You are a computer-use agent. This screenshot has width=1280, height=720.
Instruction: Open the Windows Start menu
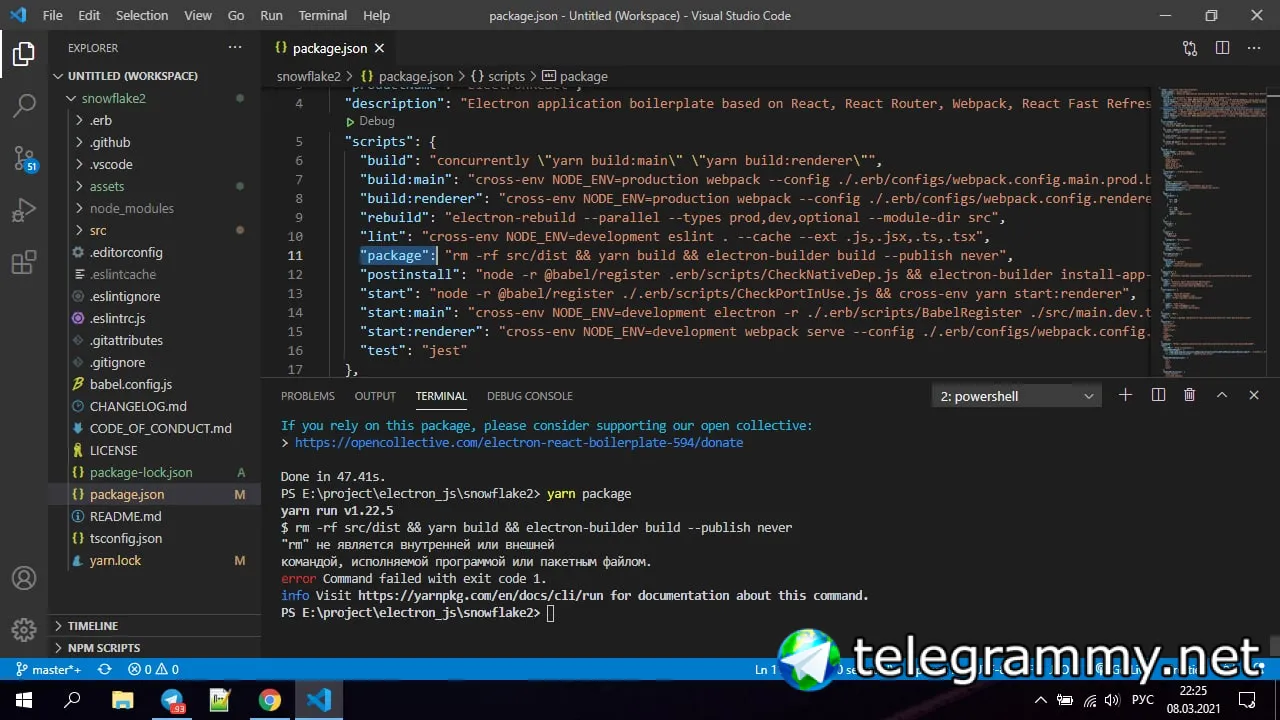(24, 700)
